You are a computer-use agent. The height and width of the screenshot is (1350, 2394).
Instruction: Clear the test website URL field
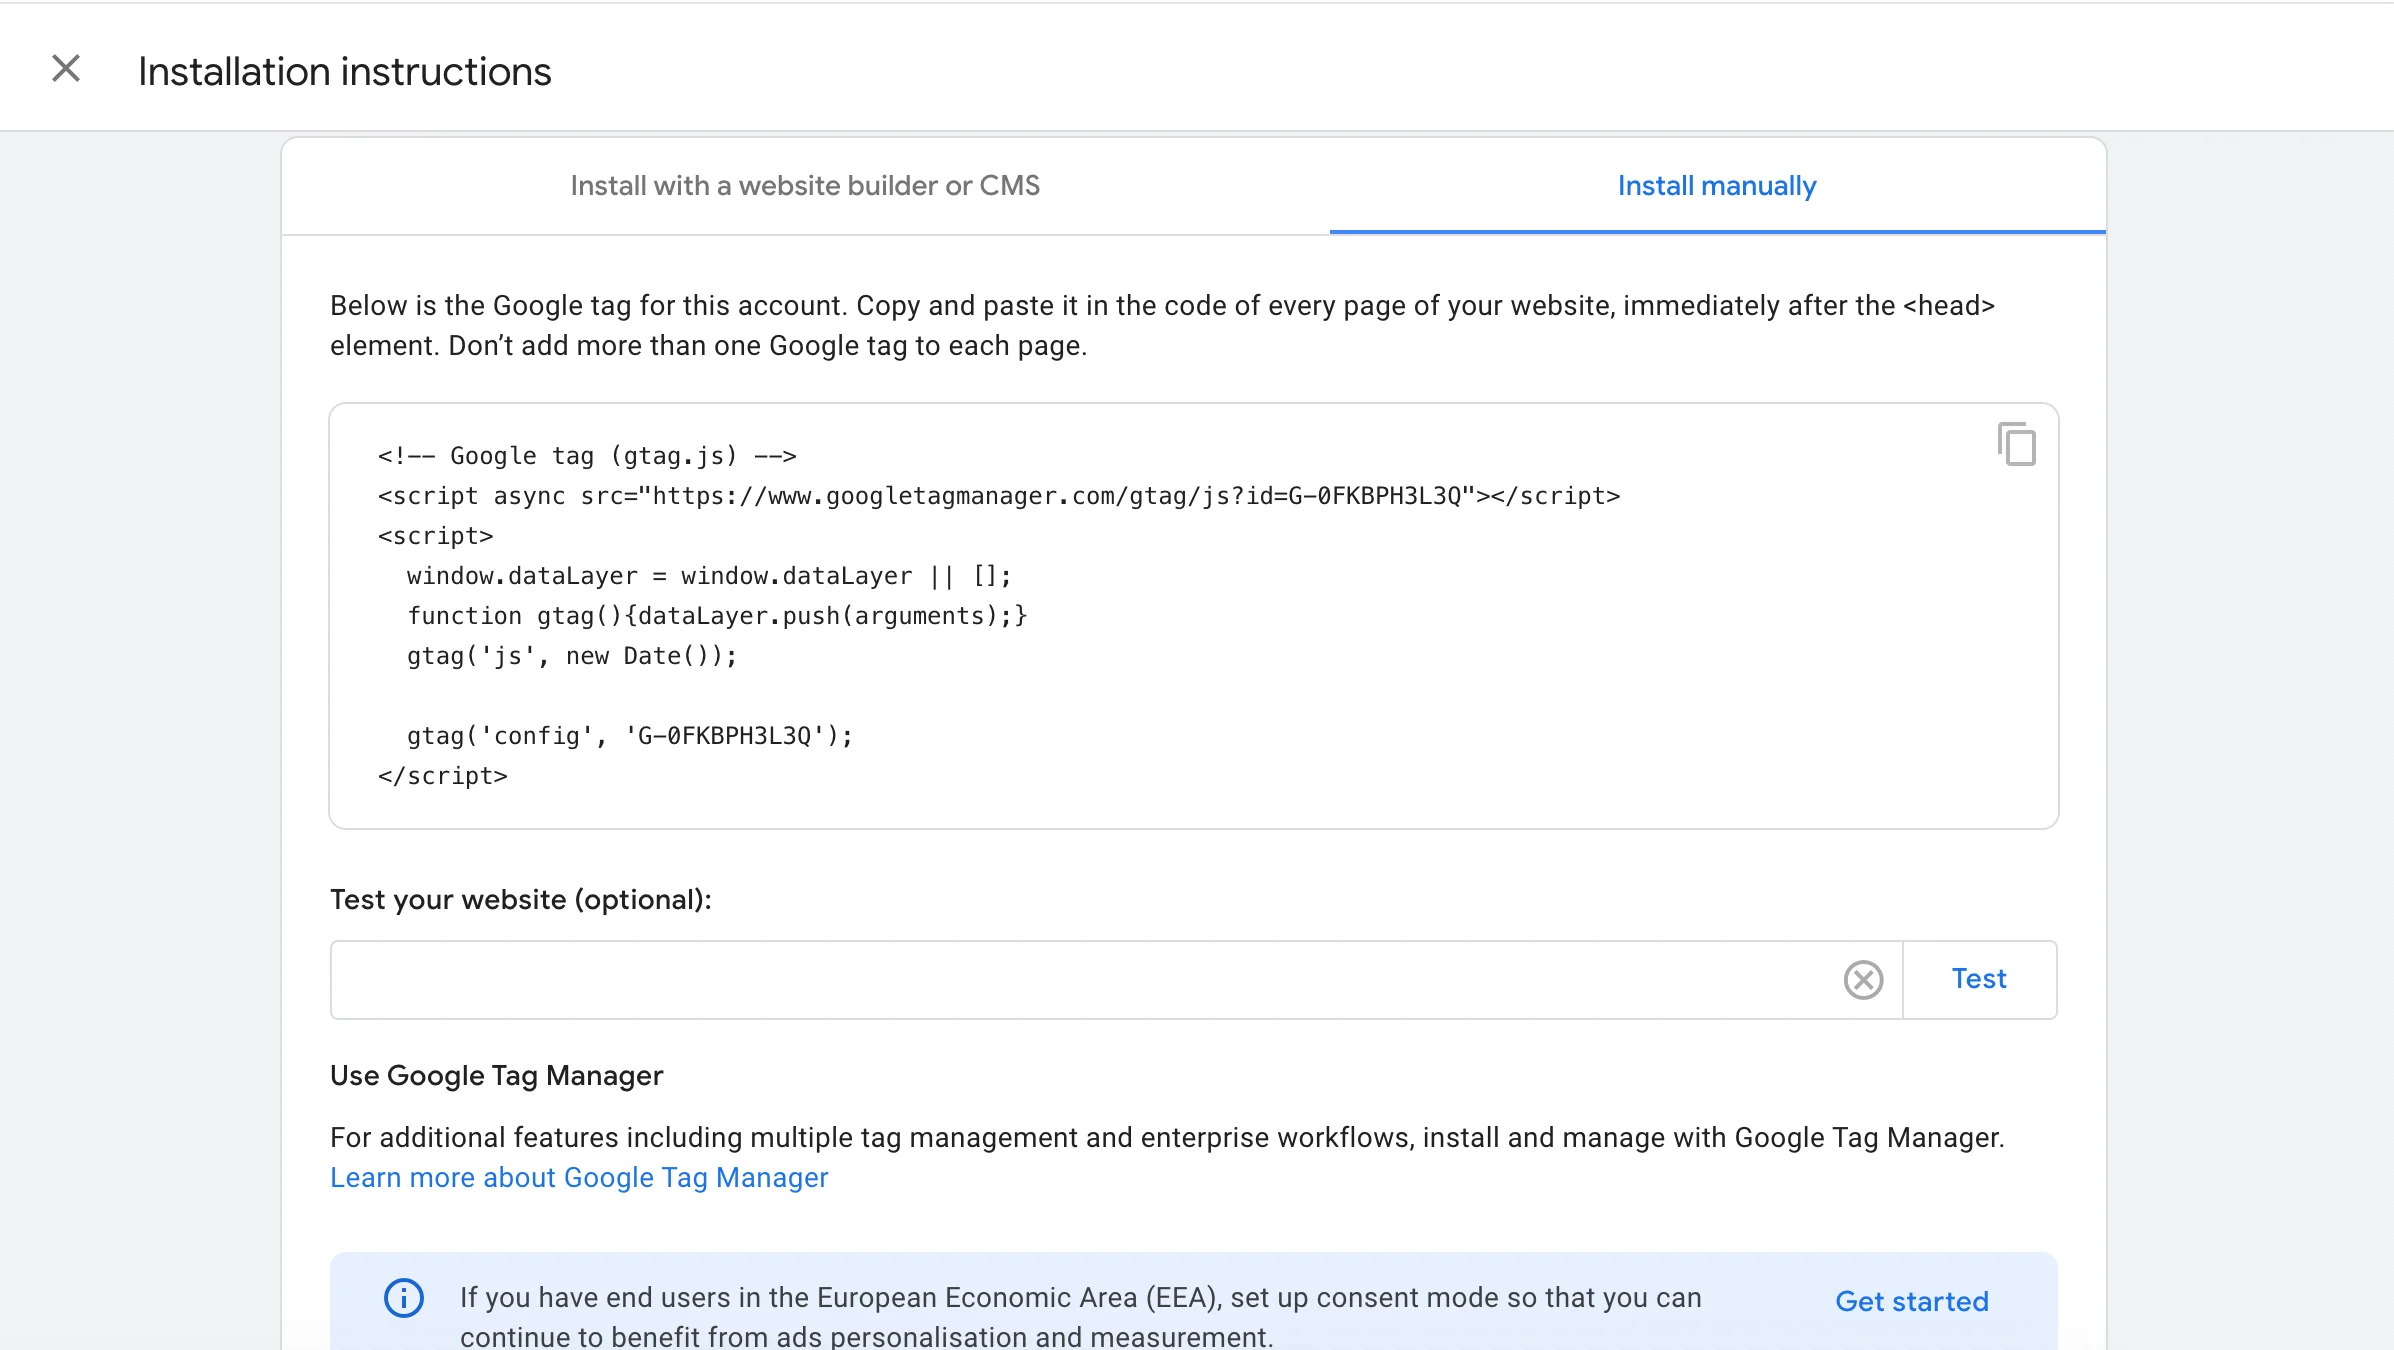click(1863, 980)
